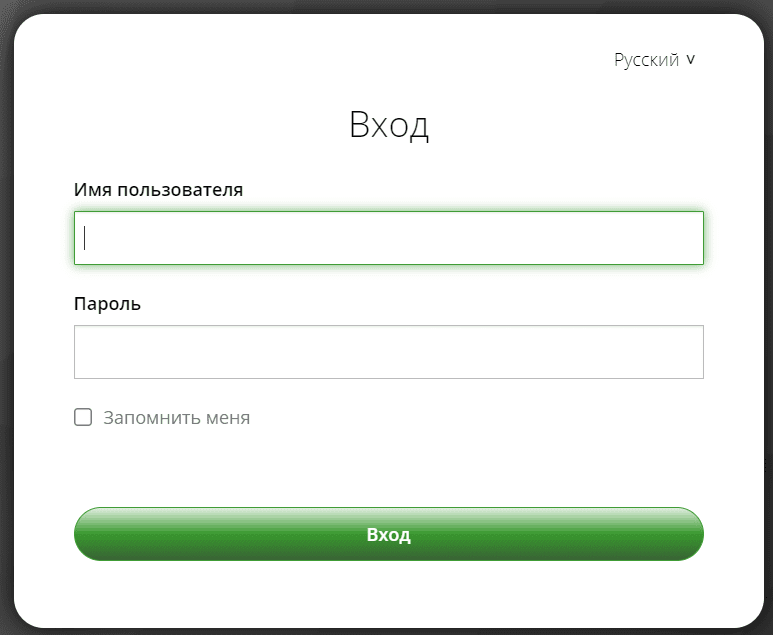Click the middle of the password text box
This screenshot has height=635, width=773.
[388, 352]
